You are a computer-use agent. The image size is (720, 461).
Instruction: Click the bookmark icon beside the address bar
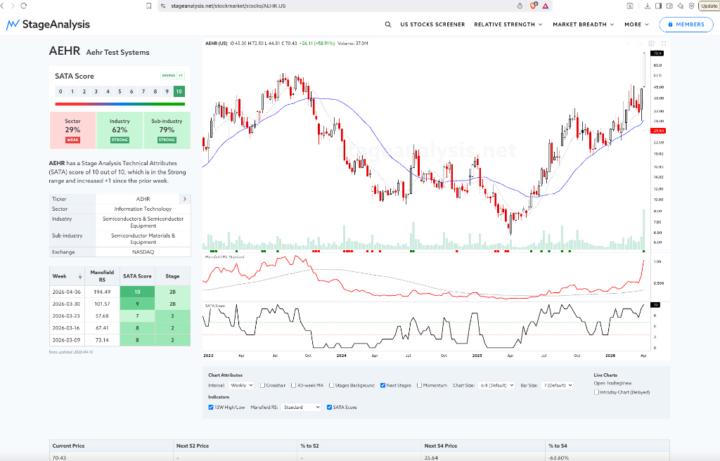point(149,6)
